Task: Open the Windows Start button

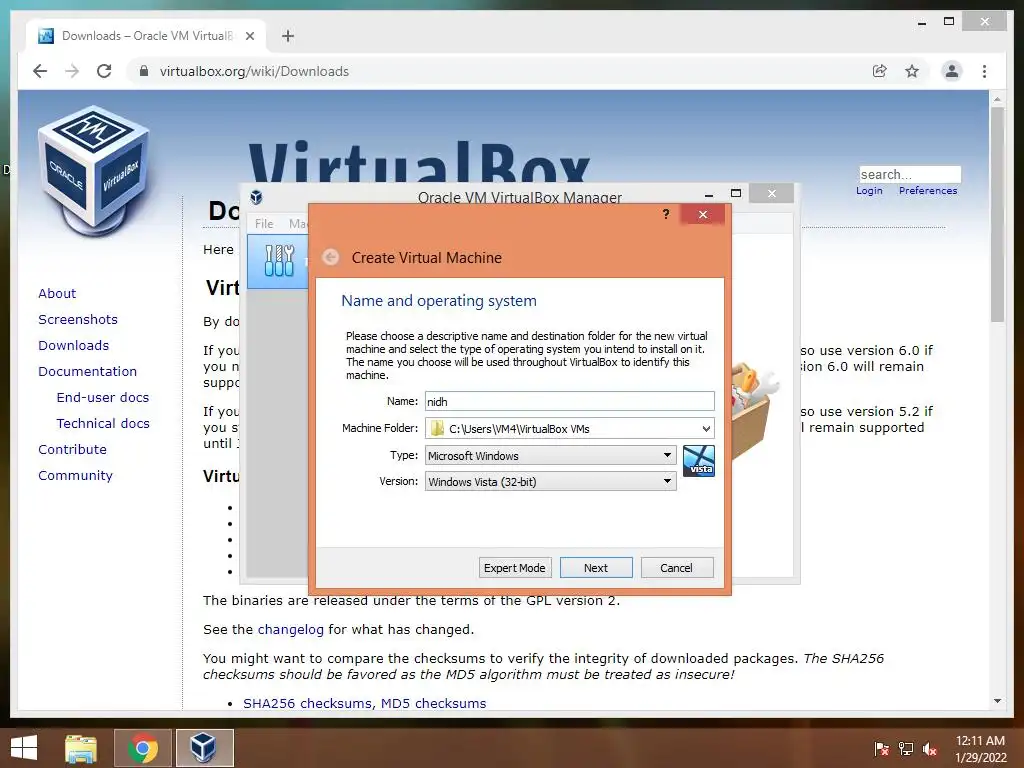Action: tap(24, 748)
